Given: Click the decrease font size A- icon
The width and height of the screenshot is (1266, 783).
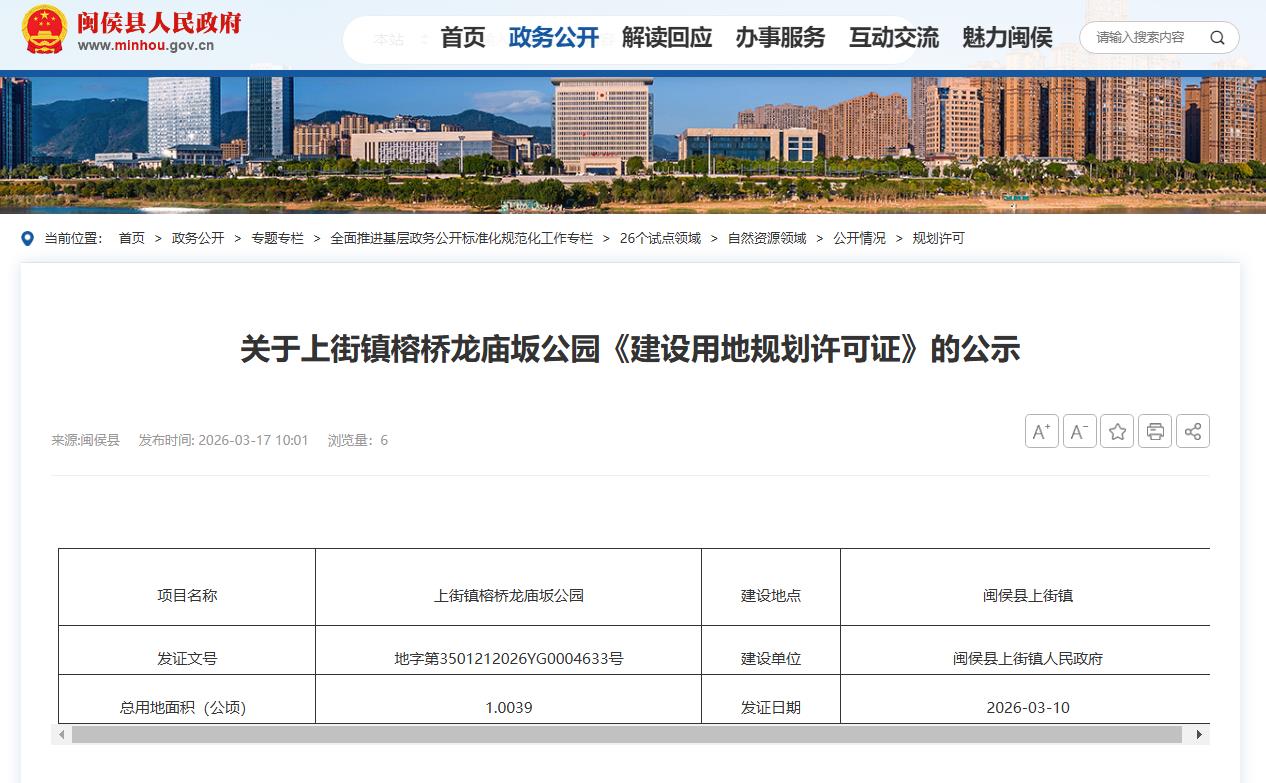Looking at the screenshot, I should pos(1079,431).
